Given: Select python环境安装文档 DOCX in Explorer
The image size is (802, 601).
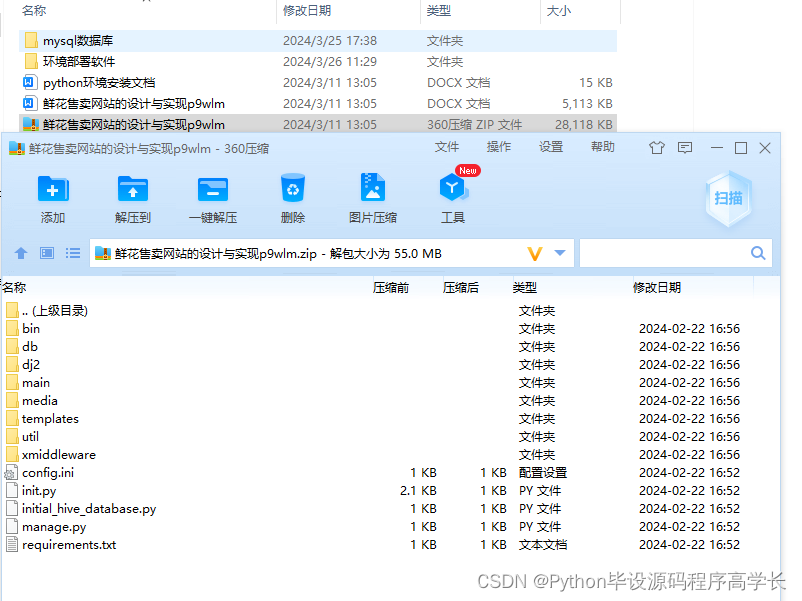Looking at the screenshot, I should pos(318,82).
